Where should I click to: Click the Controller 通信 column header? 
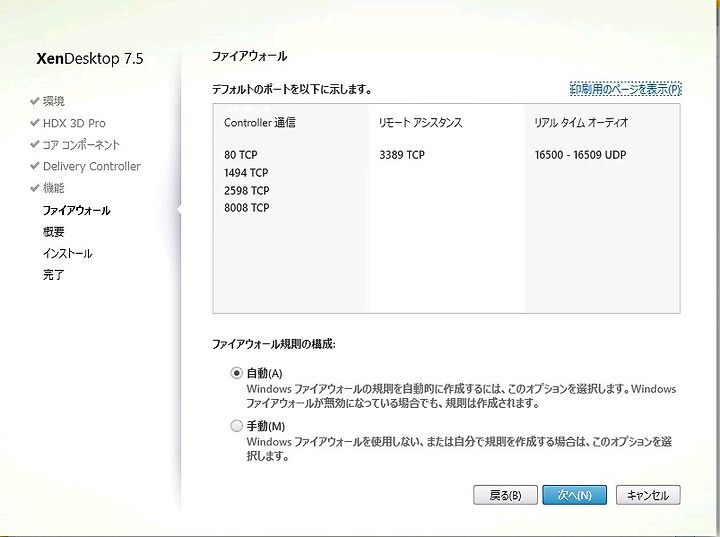click(x=259, y=123)
